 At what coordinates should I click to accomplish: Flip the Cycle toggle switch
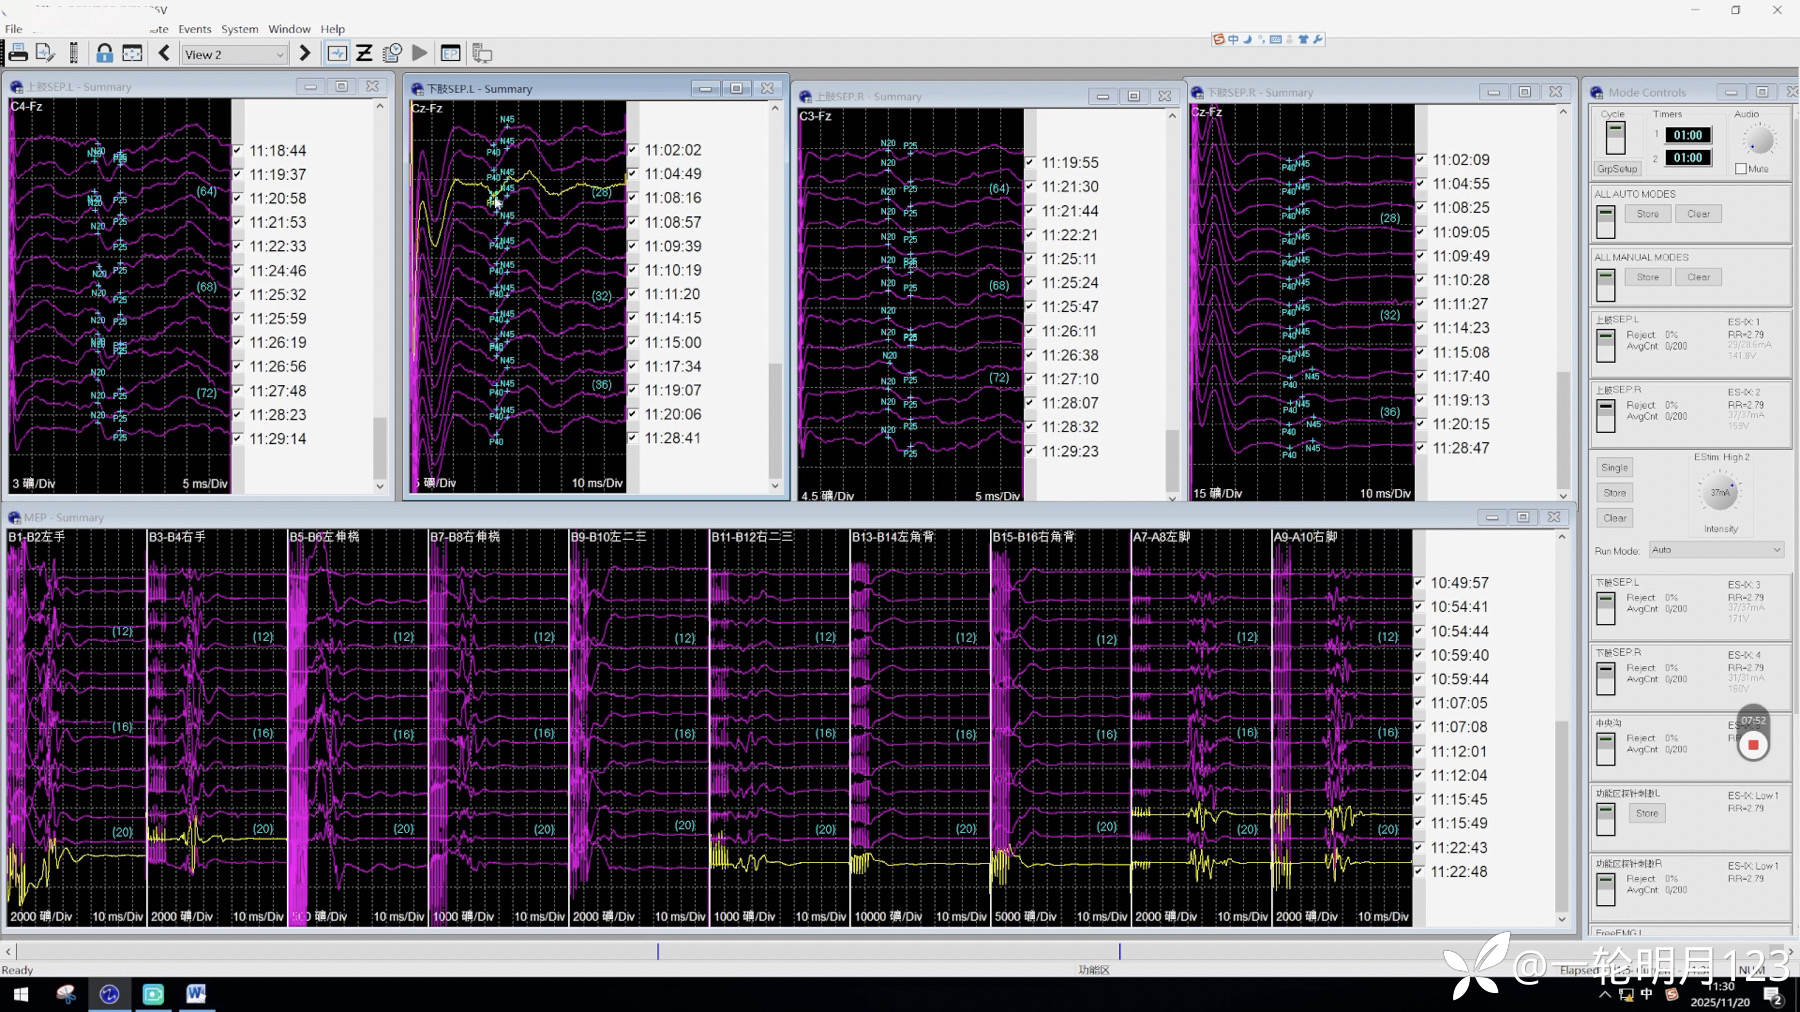pyautogui.click(x=1614, y=138)
